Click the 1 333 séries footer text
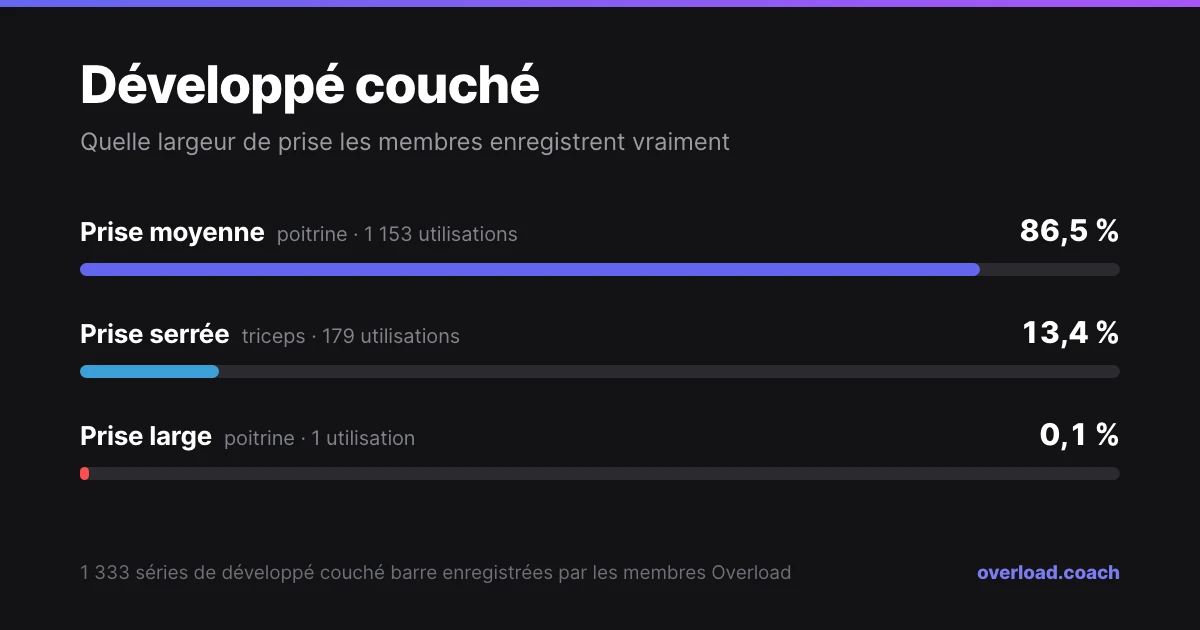 pyautogui.click(x=435, y=573)
